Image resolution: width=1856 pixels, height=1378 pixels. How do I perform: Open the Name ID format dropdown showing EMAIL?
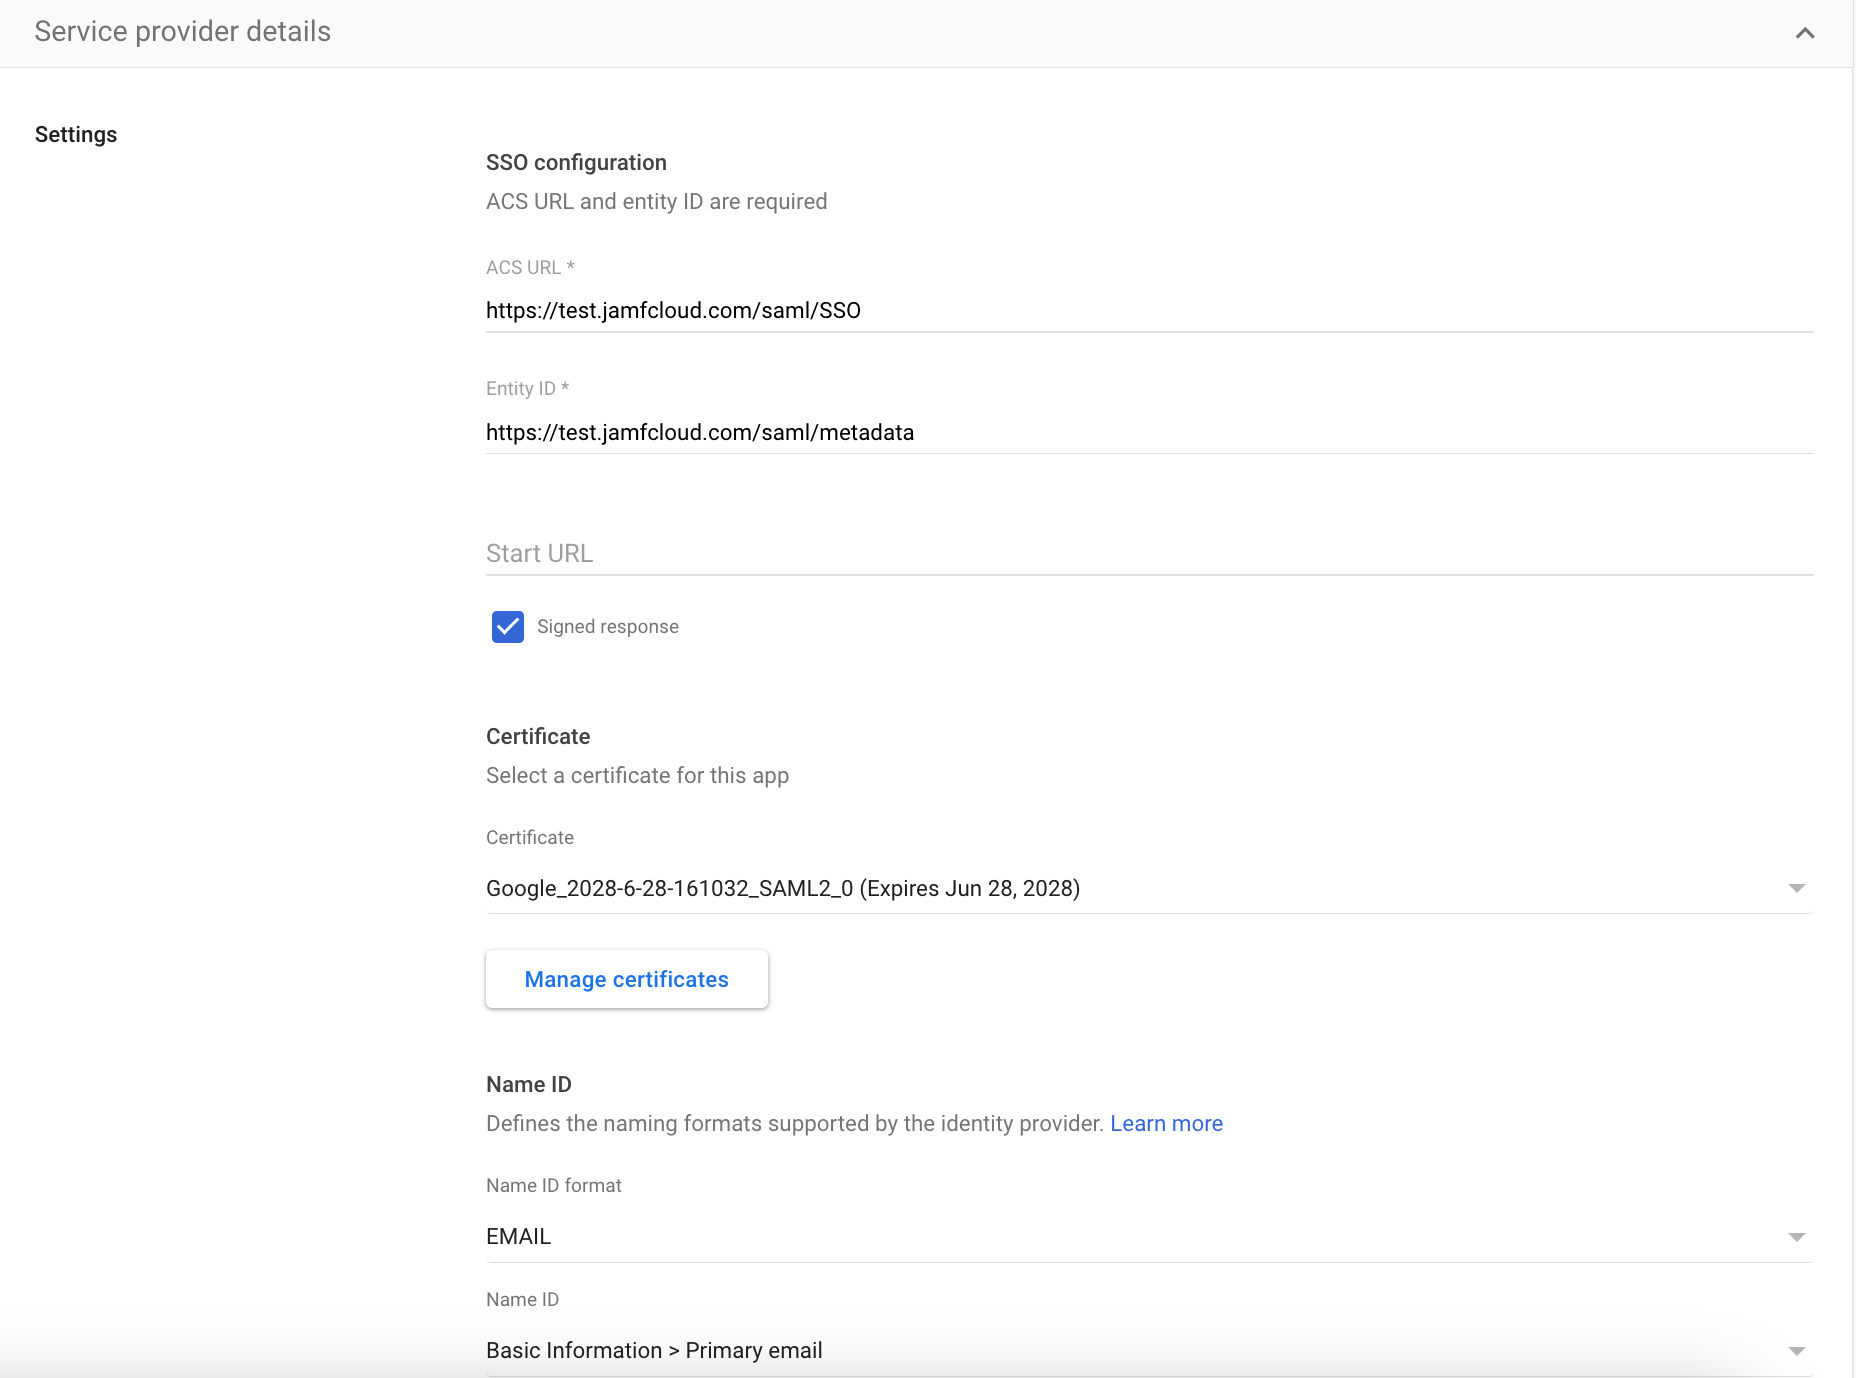click(x=1130, y=1237)
